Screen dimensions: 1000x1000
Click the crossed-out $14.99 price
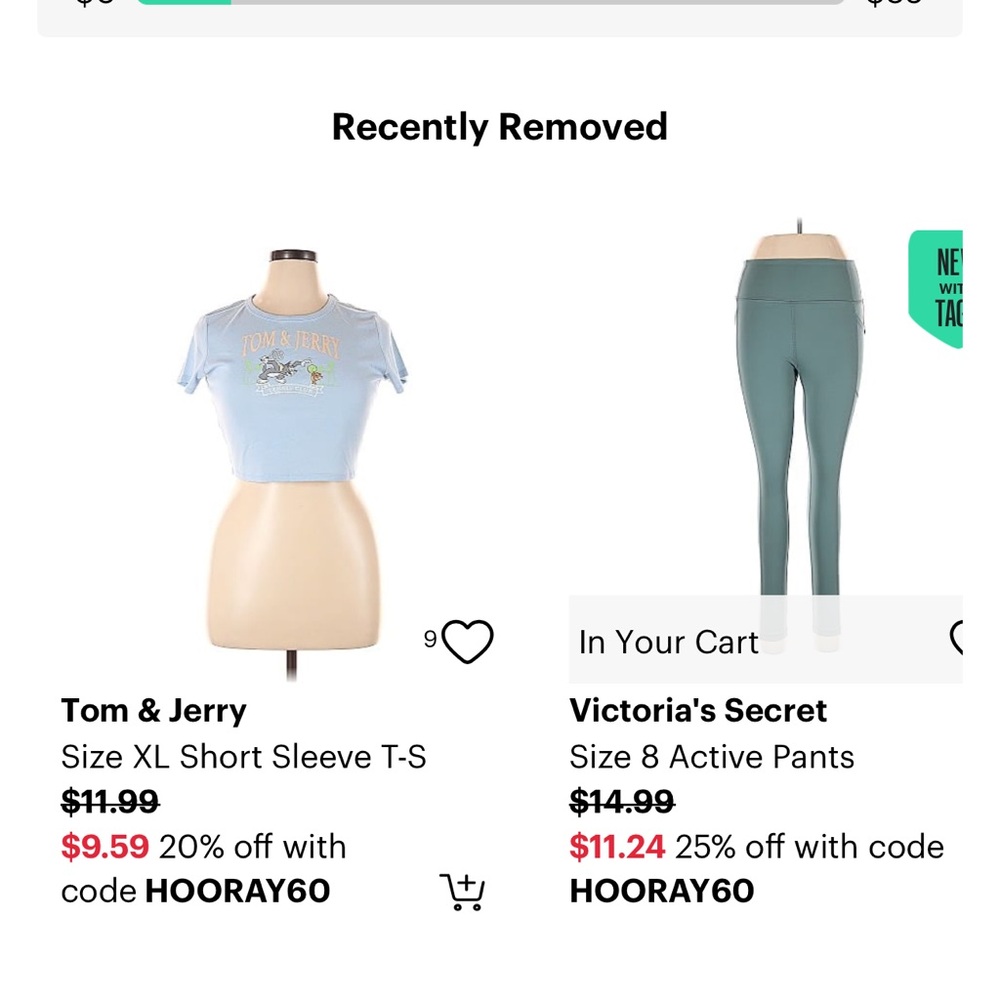622,802
